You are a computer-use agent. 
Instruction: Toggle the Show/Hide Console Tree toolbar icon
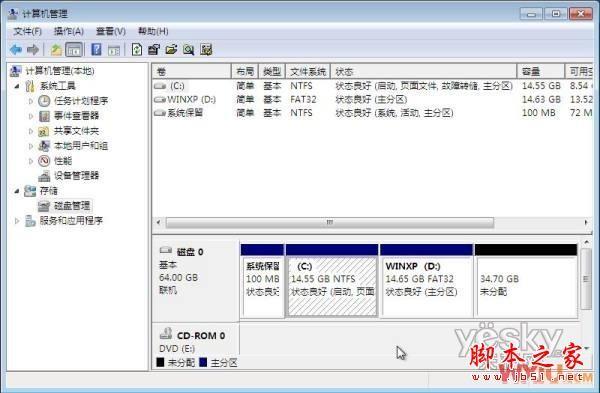(x=74, y=50)
